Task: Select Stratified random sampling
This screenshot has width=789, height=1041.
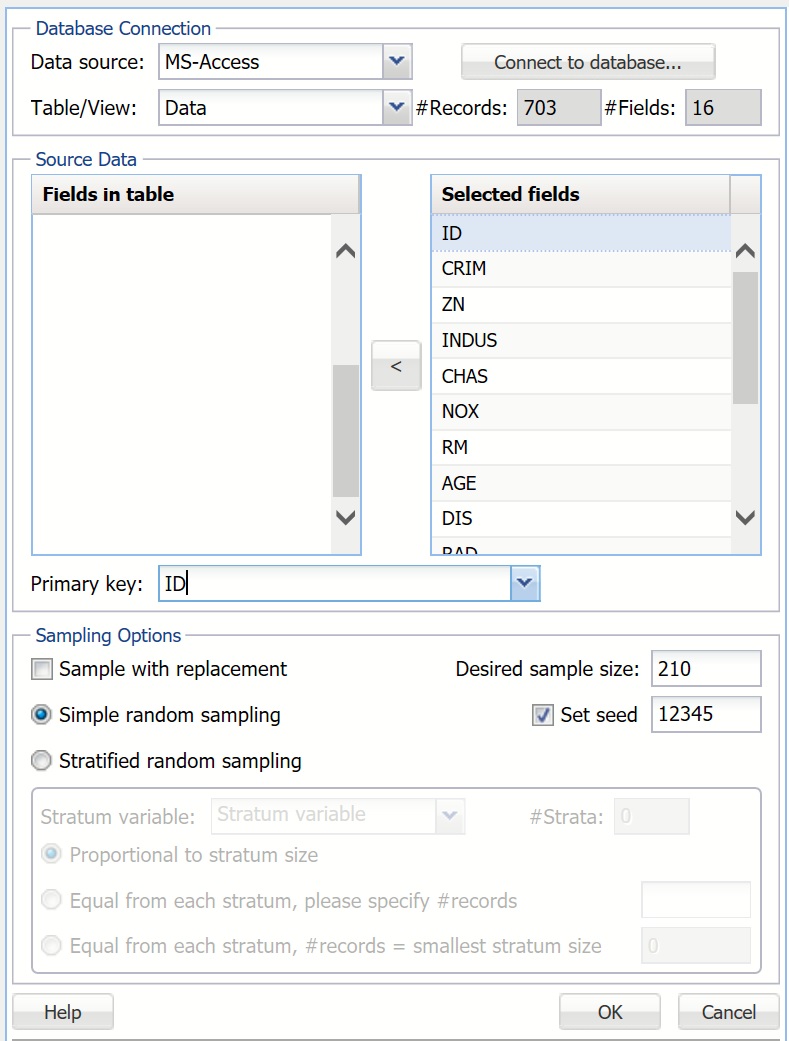Action: tap(41, 761)
